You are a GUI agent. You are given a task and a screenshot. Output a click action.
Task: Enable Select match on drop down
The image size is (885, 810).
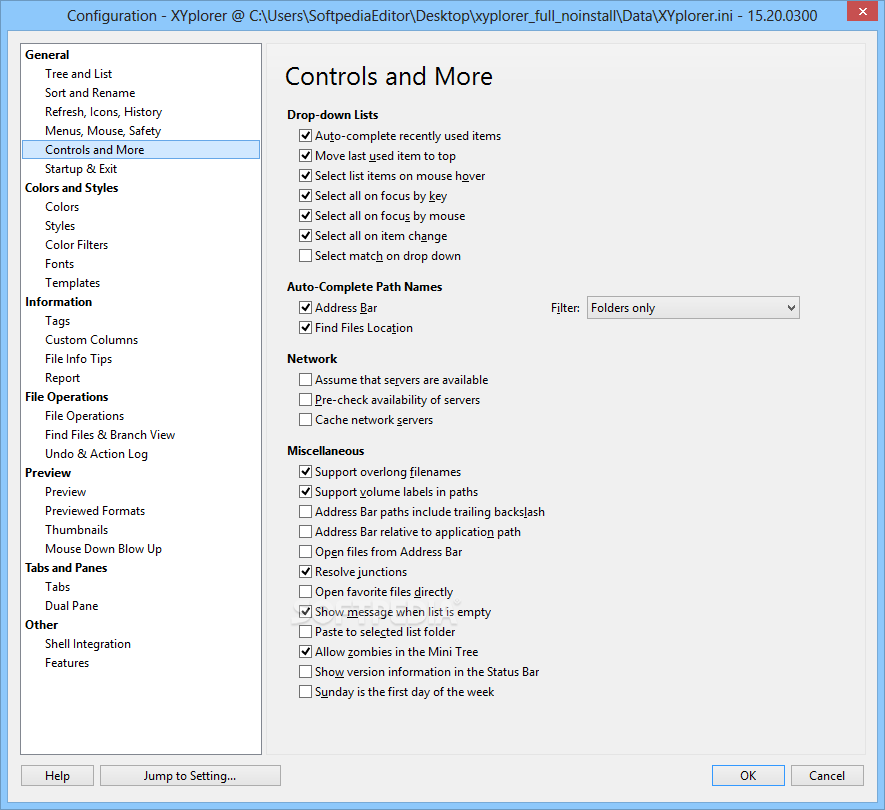[305, 256]
